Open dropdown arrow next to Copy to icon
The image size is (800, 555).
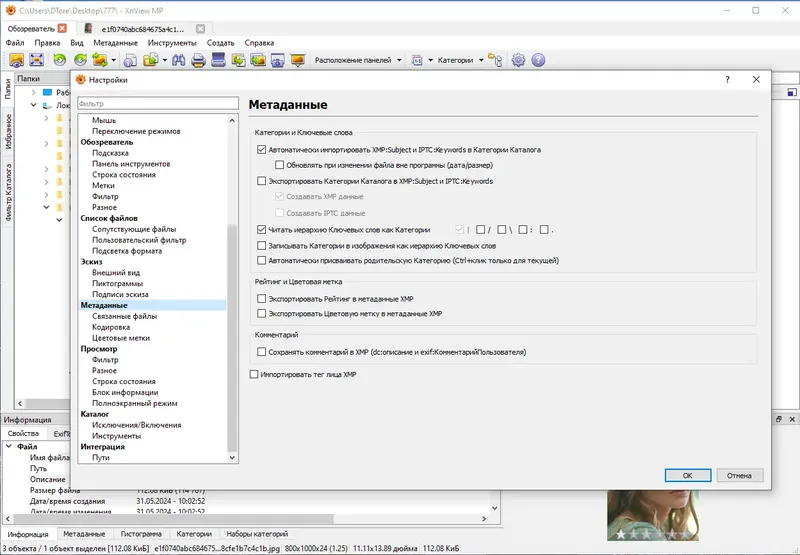[164, 60]
